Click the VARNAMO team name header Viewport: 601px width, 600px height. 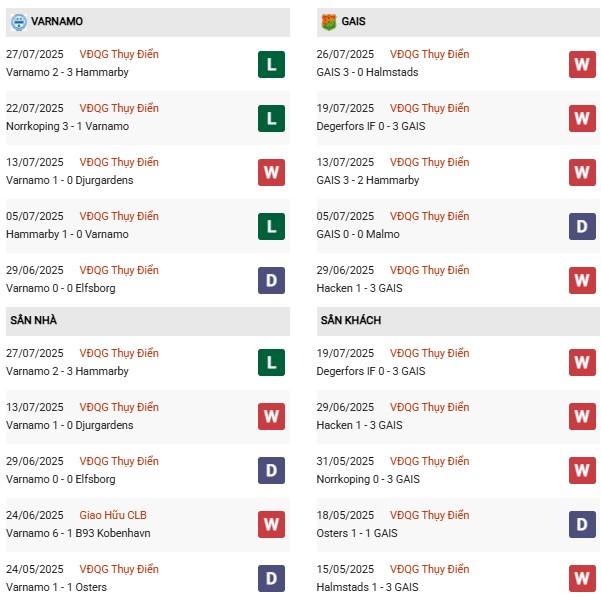57,21
